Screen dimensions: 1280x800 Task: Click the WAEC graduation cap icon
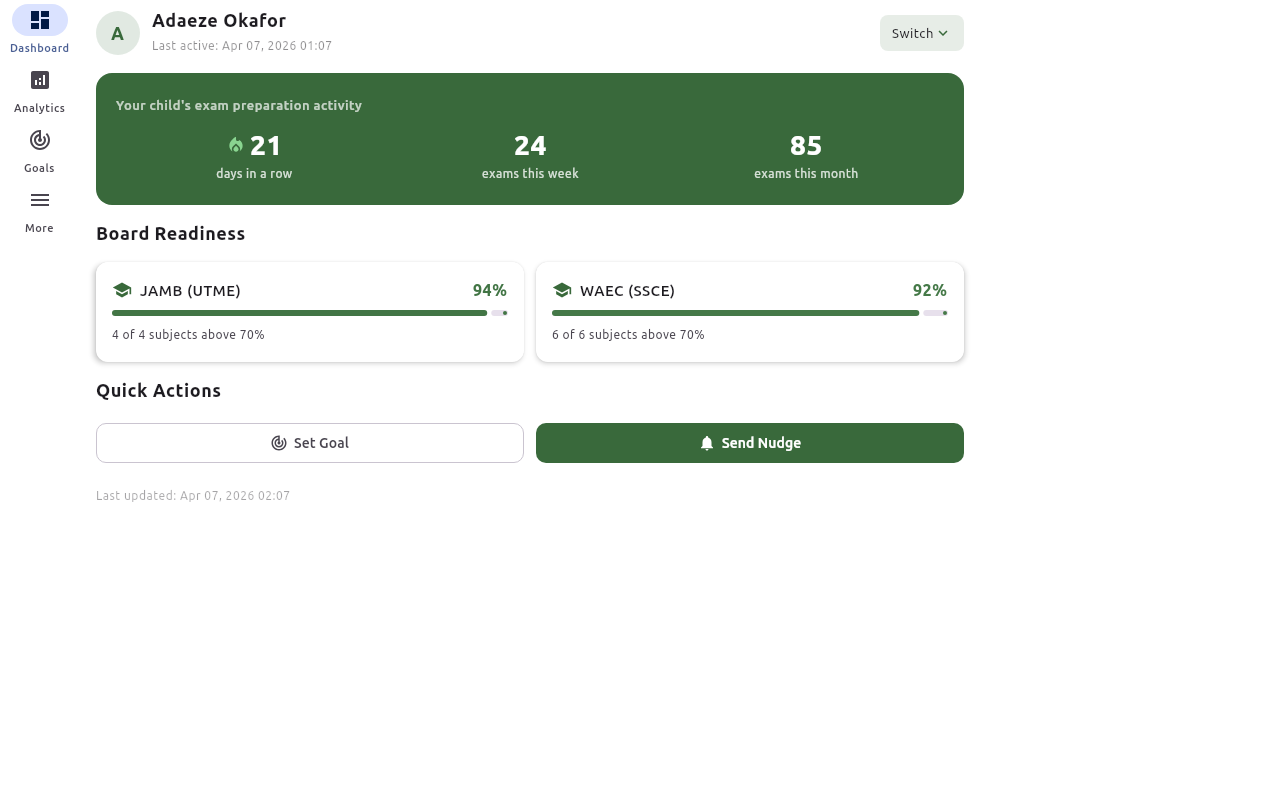click(x=562, y=290)
